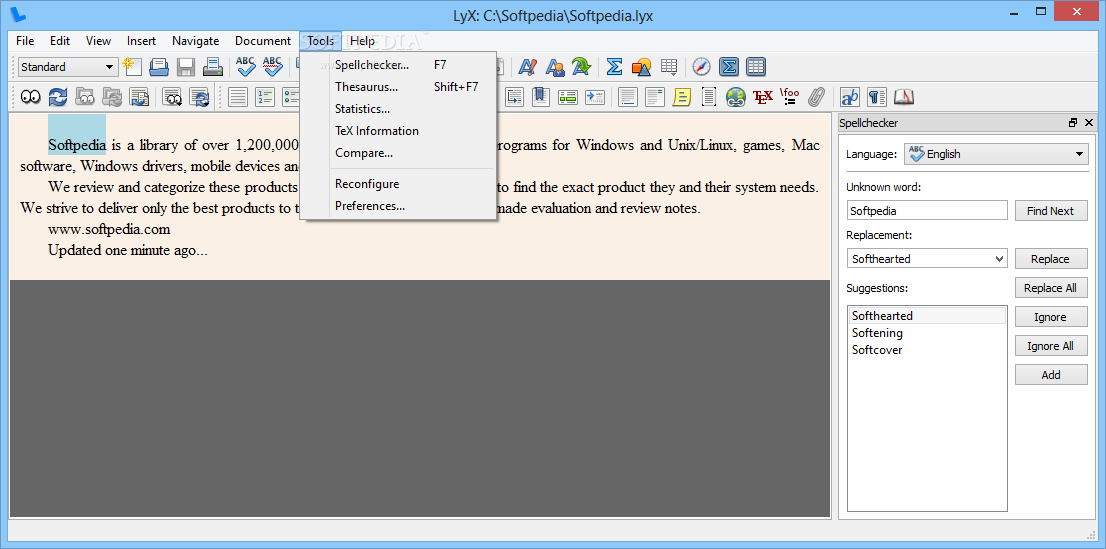Click the www.softpedia.com text line

point(109,229)
